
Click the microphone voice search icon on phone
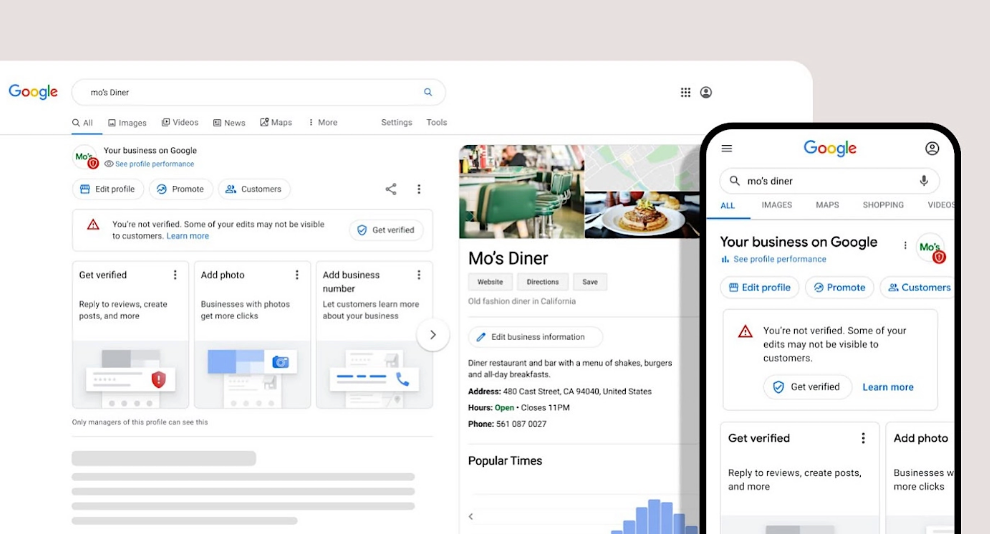coord(924,181)
